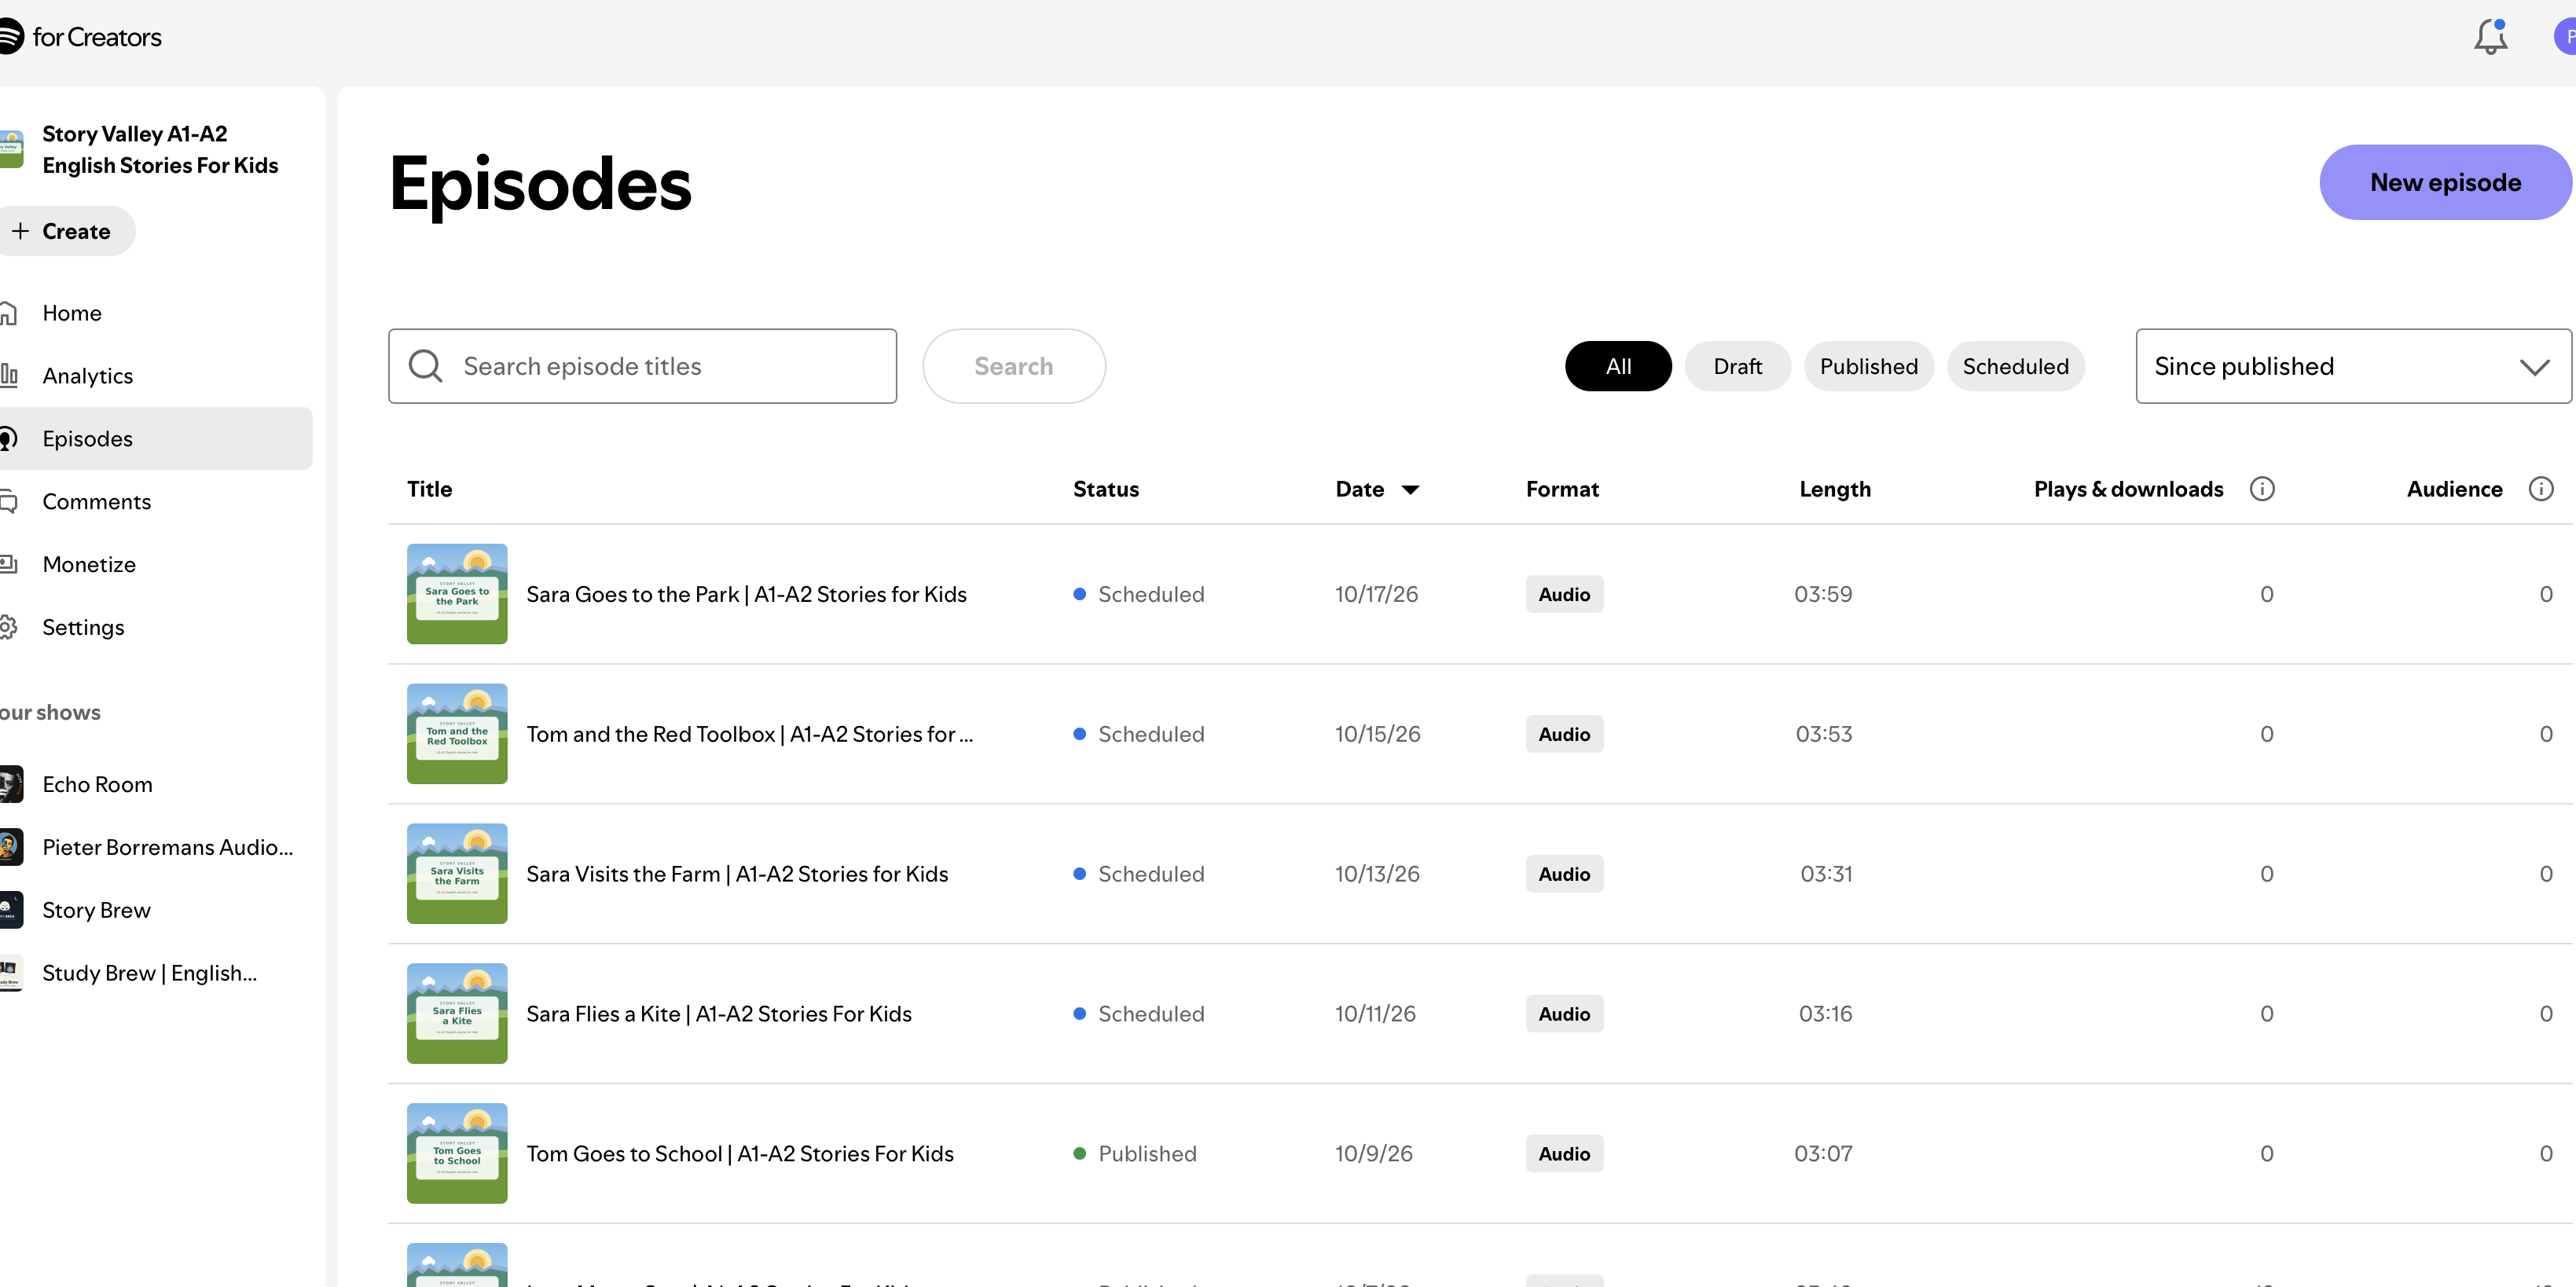2576x1287 pixels.
Task: Open the notifications bell
Action: pyautogui.click(x=2490, y=37)
